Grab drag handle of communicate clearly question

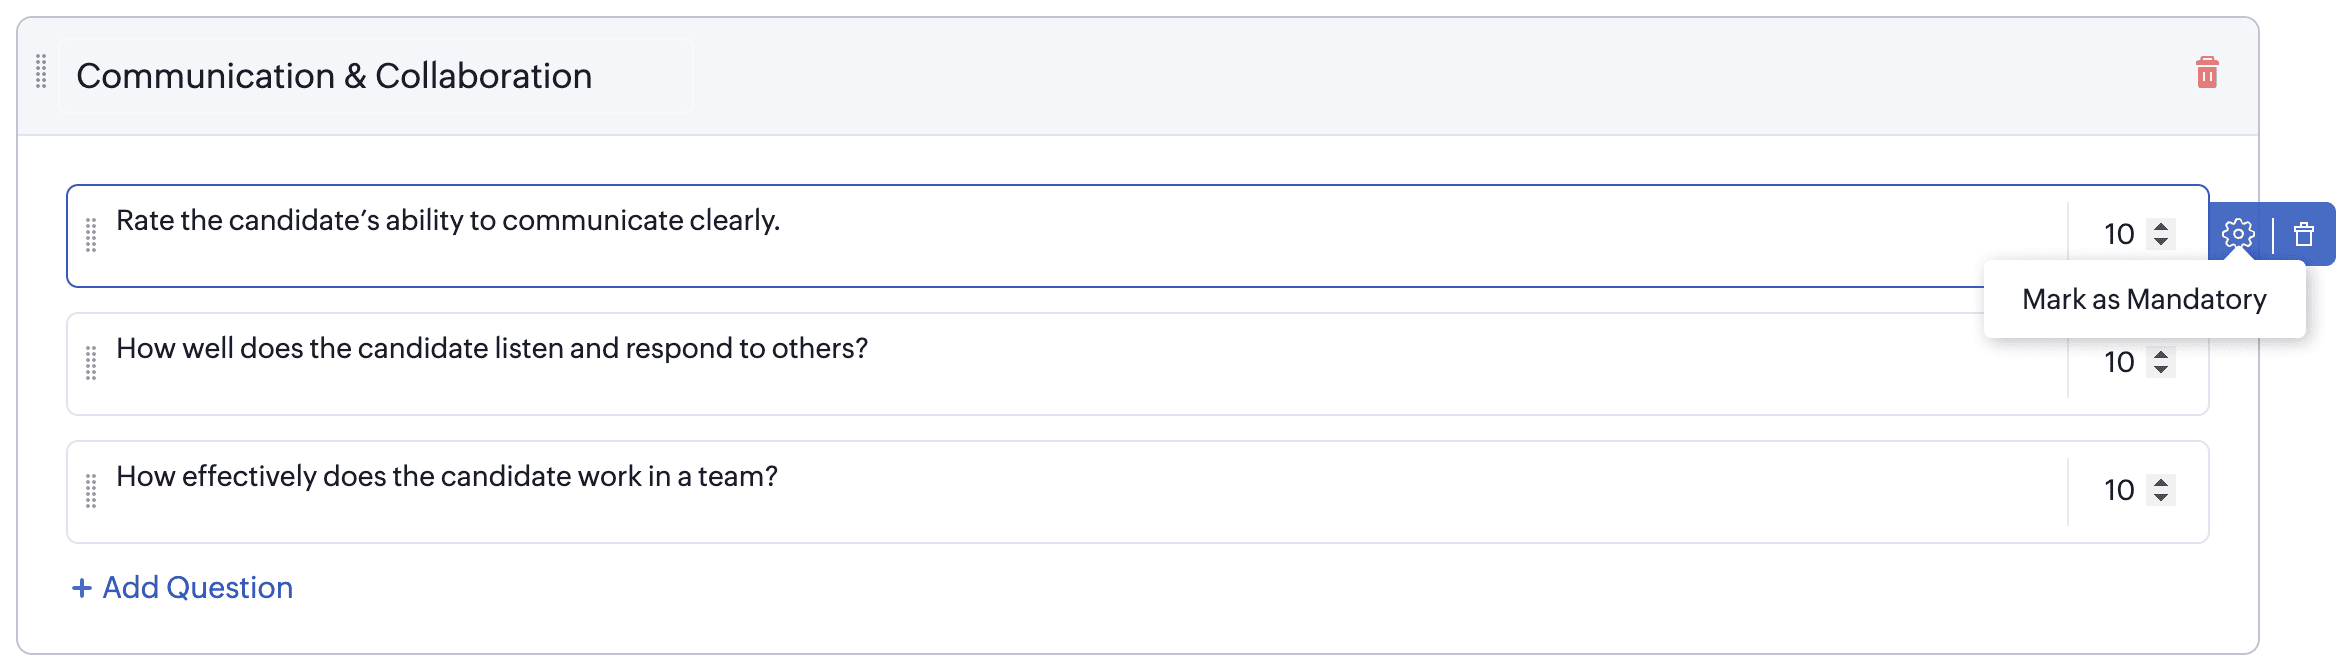click(x=91, y=235)
